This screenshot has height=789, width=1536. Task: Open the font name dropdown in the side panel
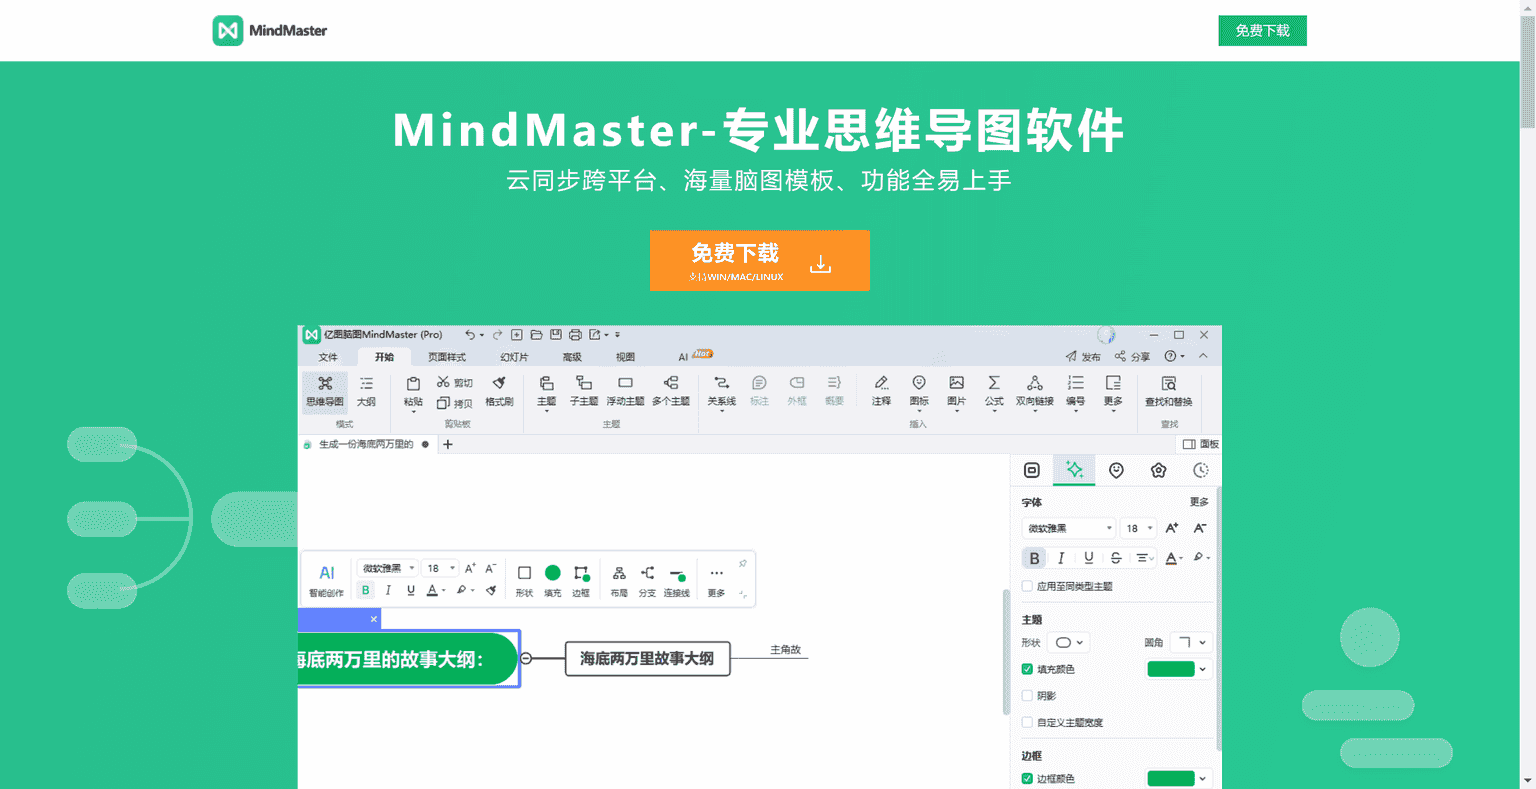point(1068,528)
